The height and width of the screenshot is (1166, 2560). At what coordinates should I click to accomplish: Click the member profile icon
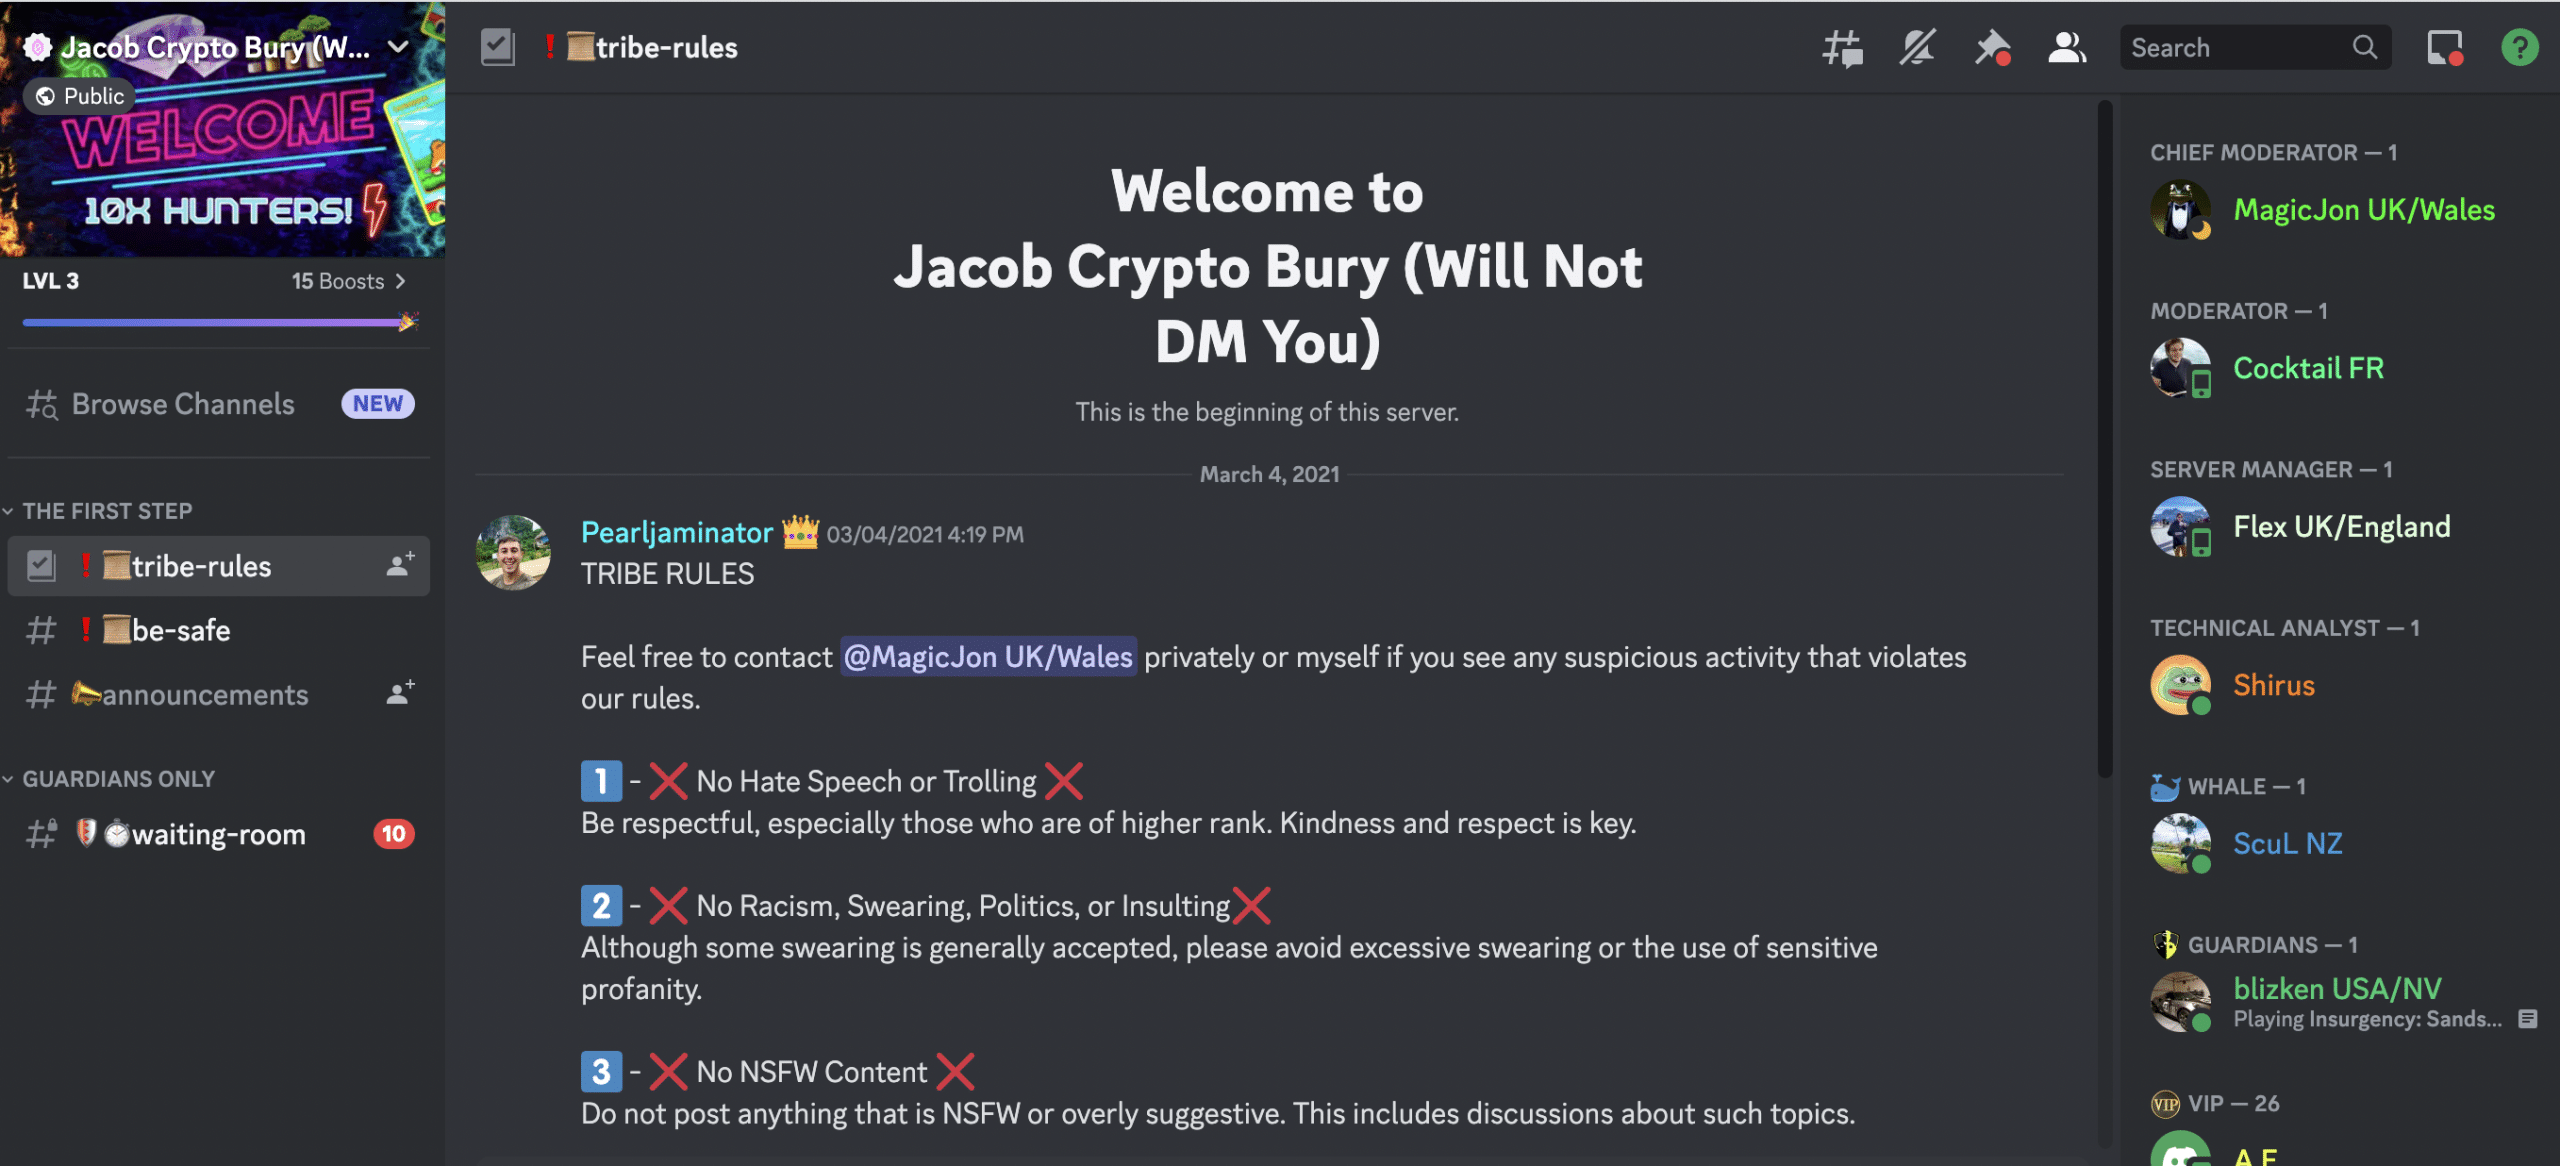(2065, 46)
